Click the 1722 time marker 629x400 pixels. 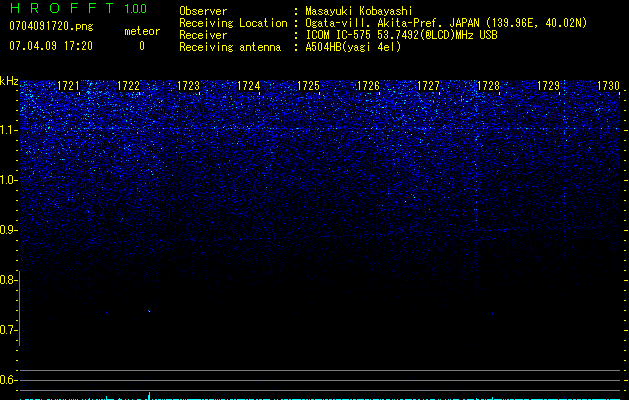click(128, 86)
